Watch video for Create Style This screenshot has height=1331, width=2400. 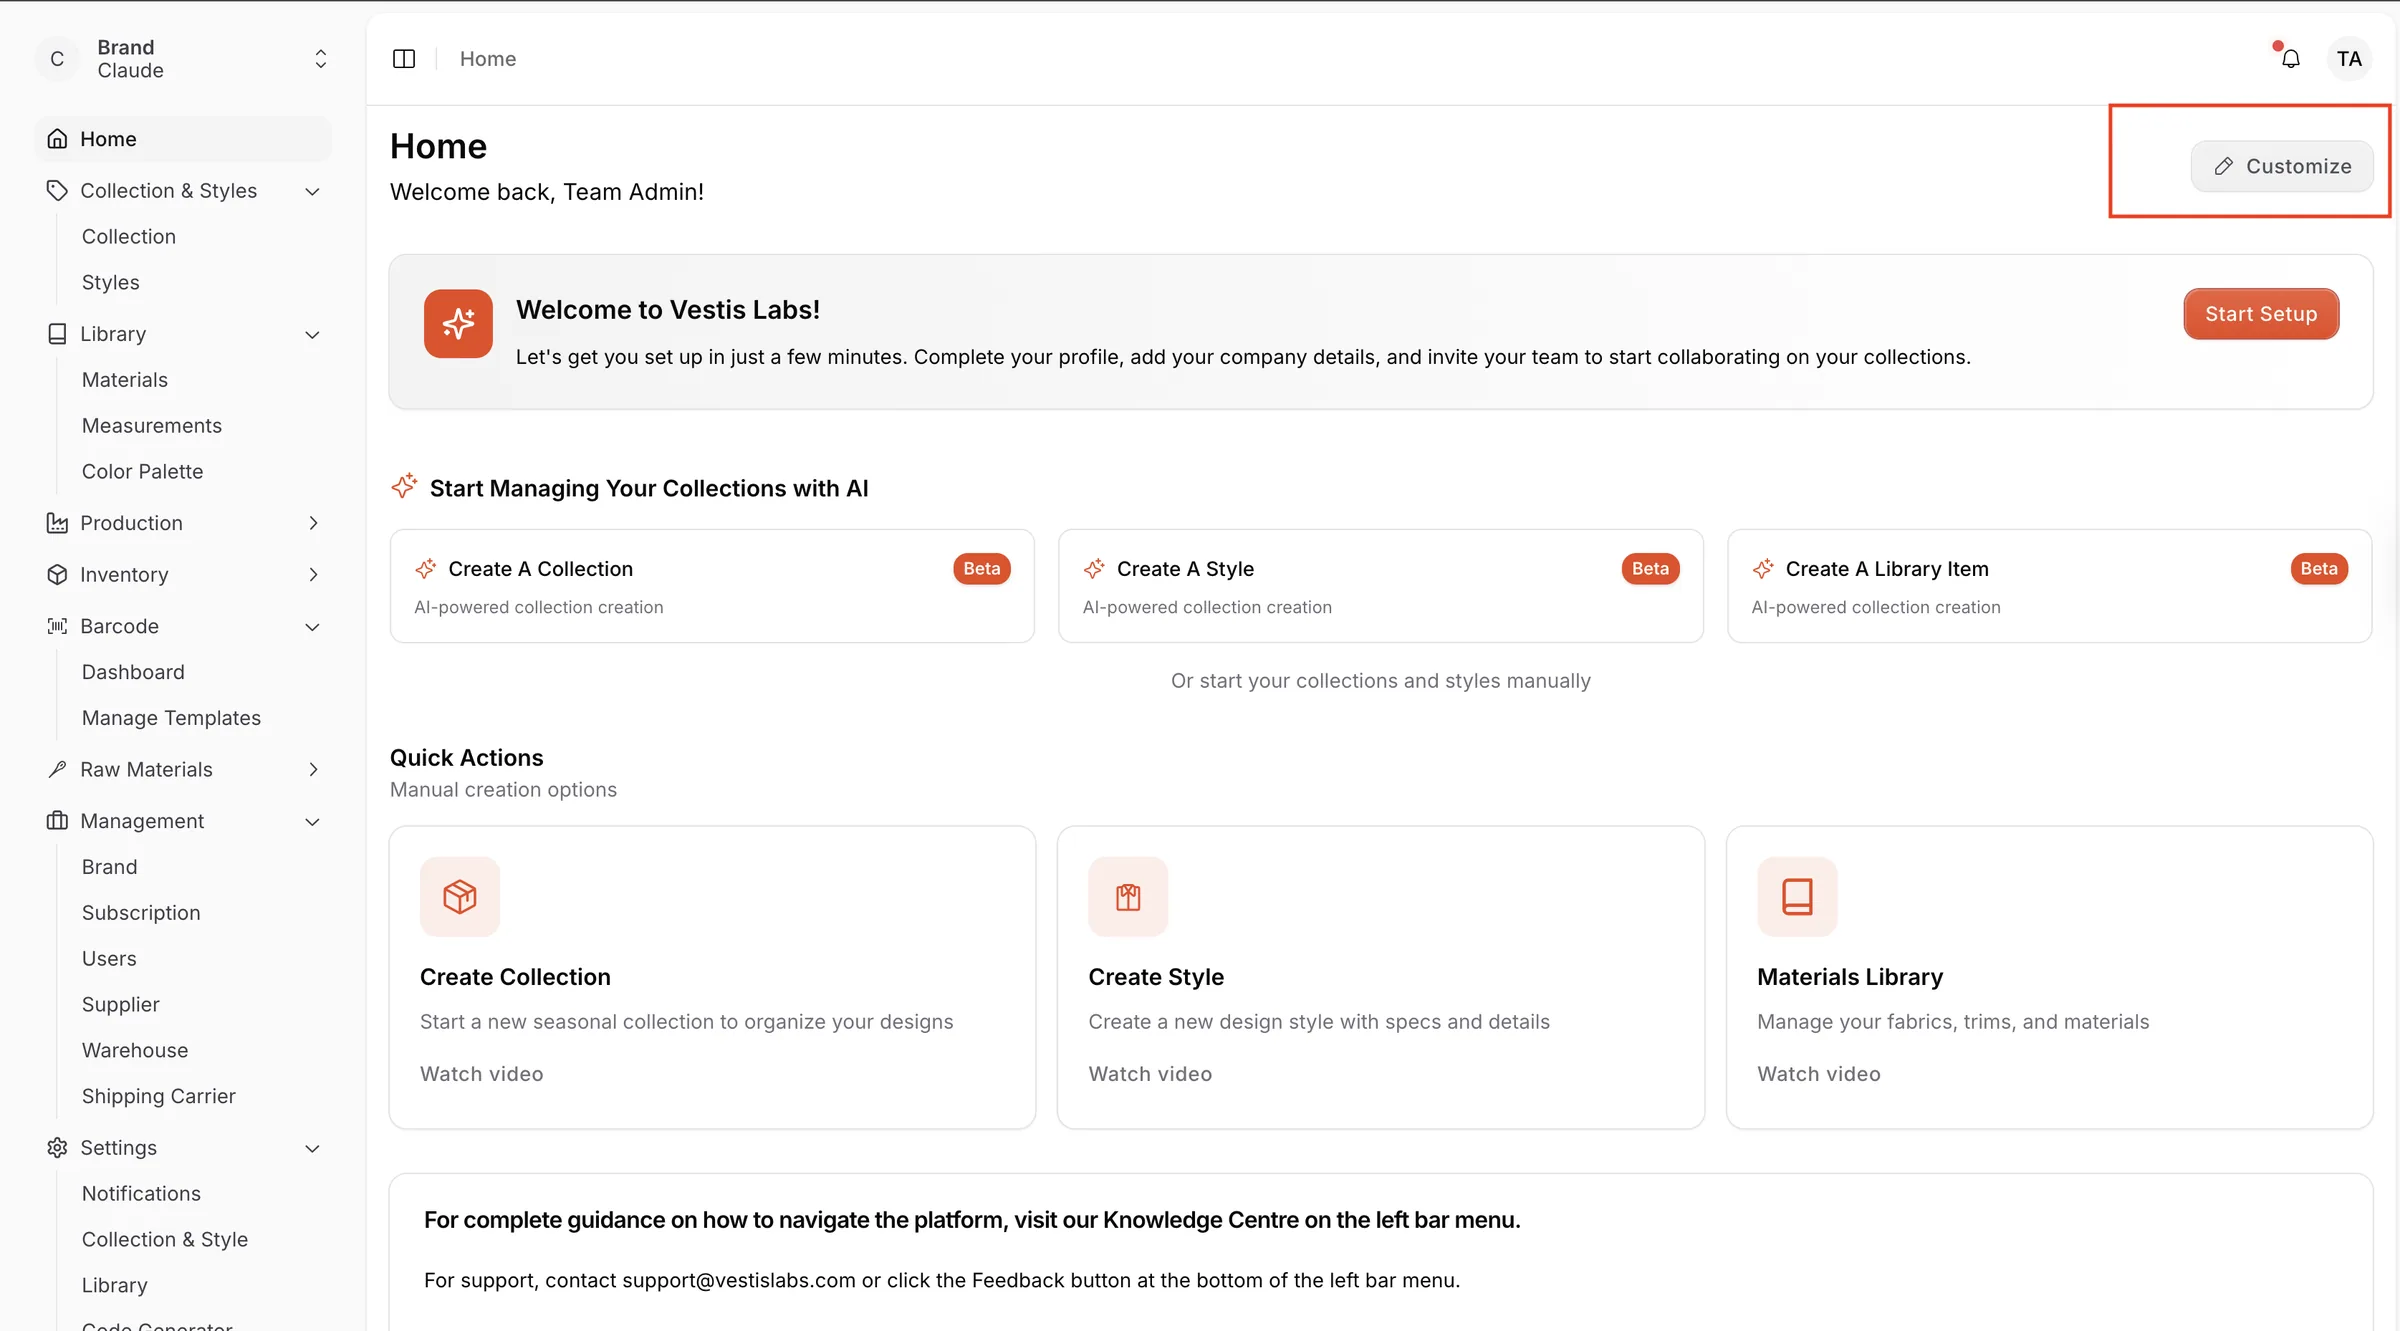point(1150,1074)
